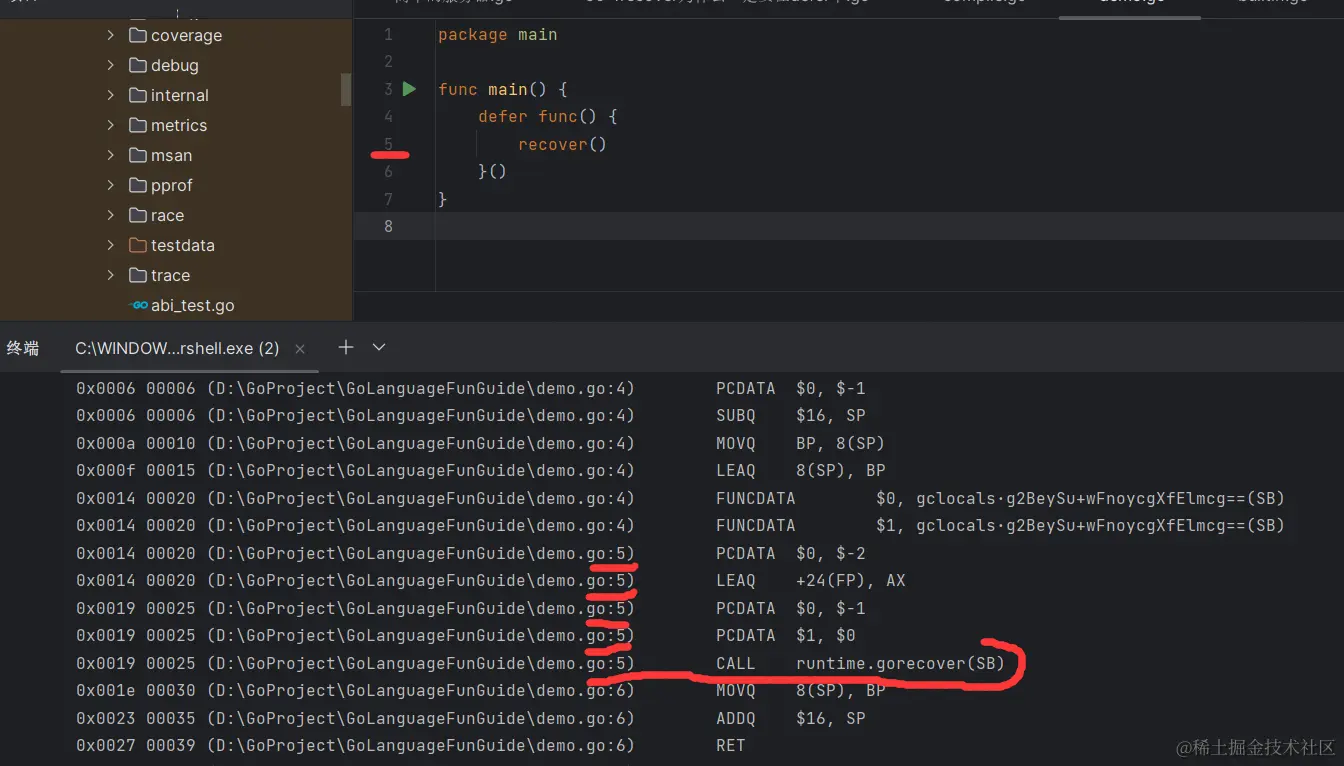Click "CALL runtime.gorecover(SB)" in terminal output
Viewport: 1344px width, 766px height.
pyautogui.click(x=860, y=664)
